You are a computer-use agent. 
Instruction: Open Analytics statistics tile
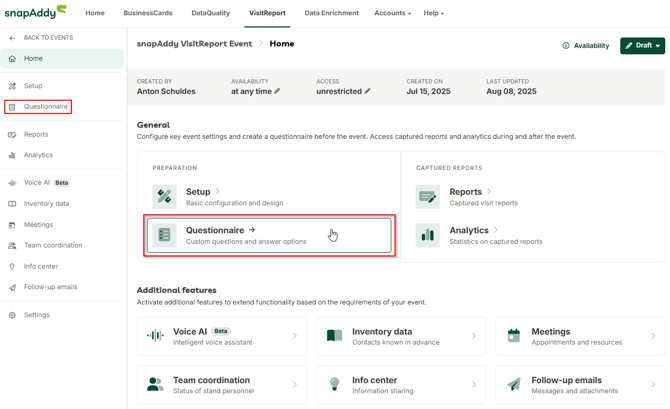pos(532,235)
